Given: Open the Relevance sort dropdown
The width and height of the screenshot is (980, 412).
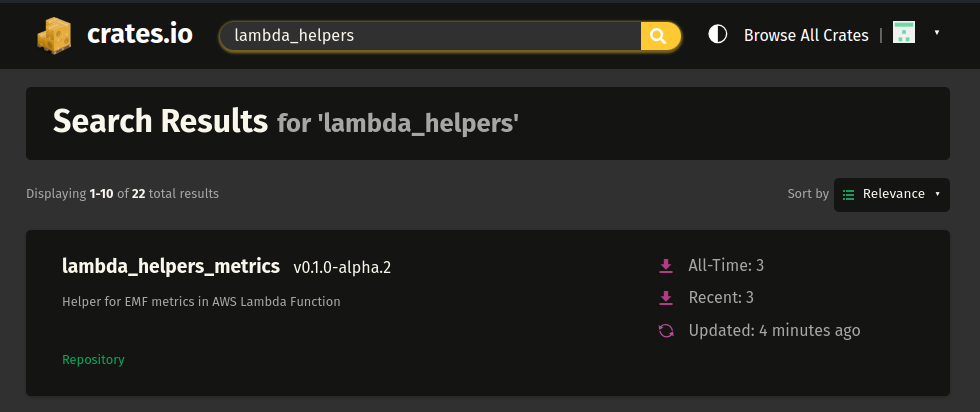Looking at the screenshot, I should point(892,194).
